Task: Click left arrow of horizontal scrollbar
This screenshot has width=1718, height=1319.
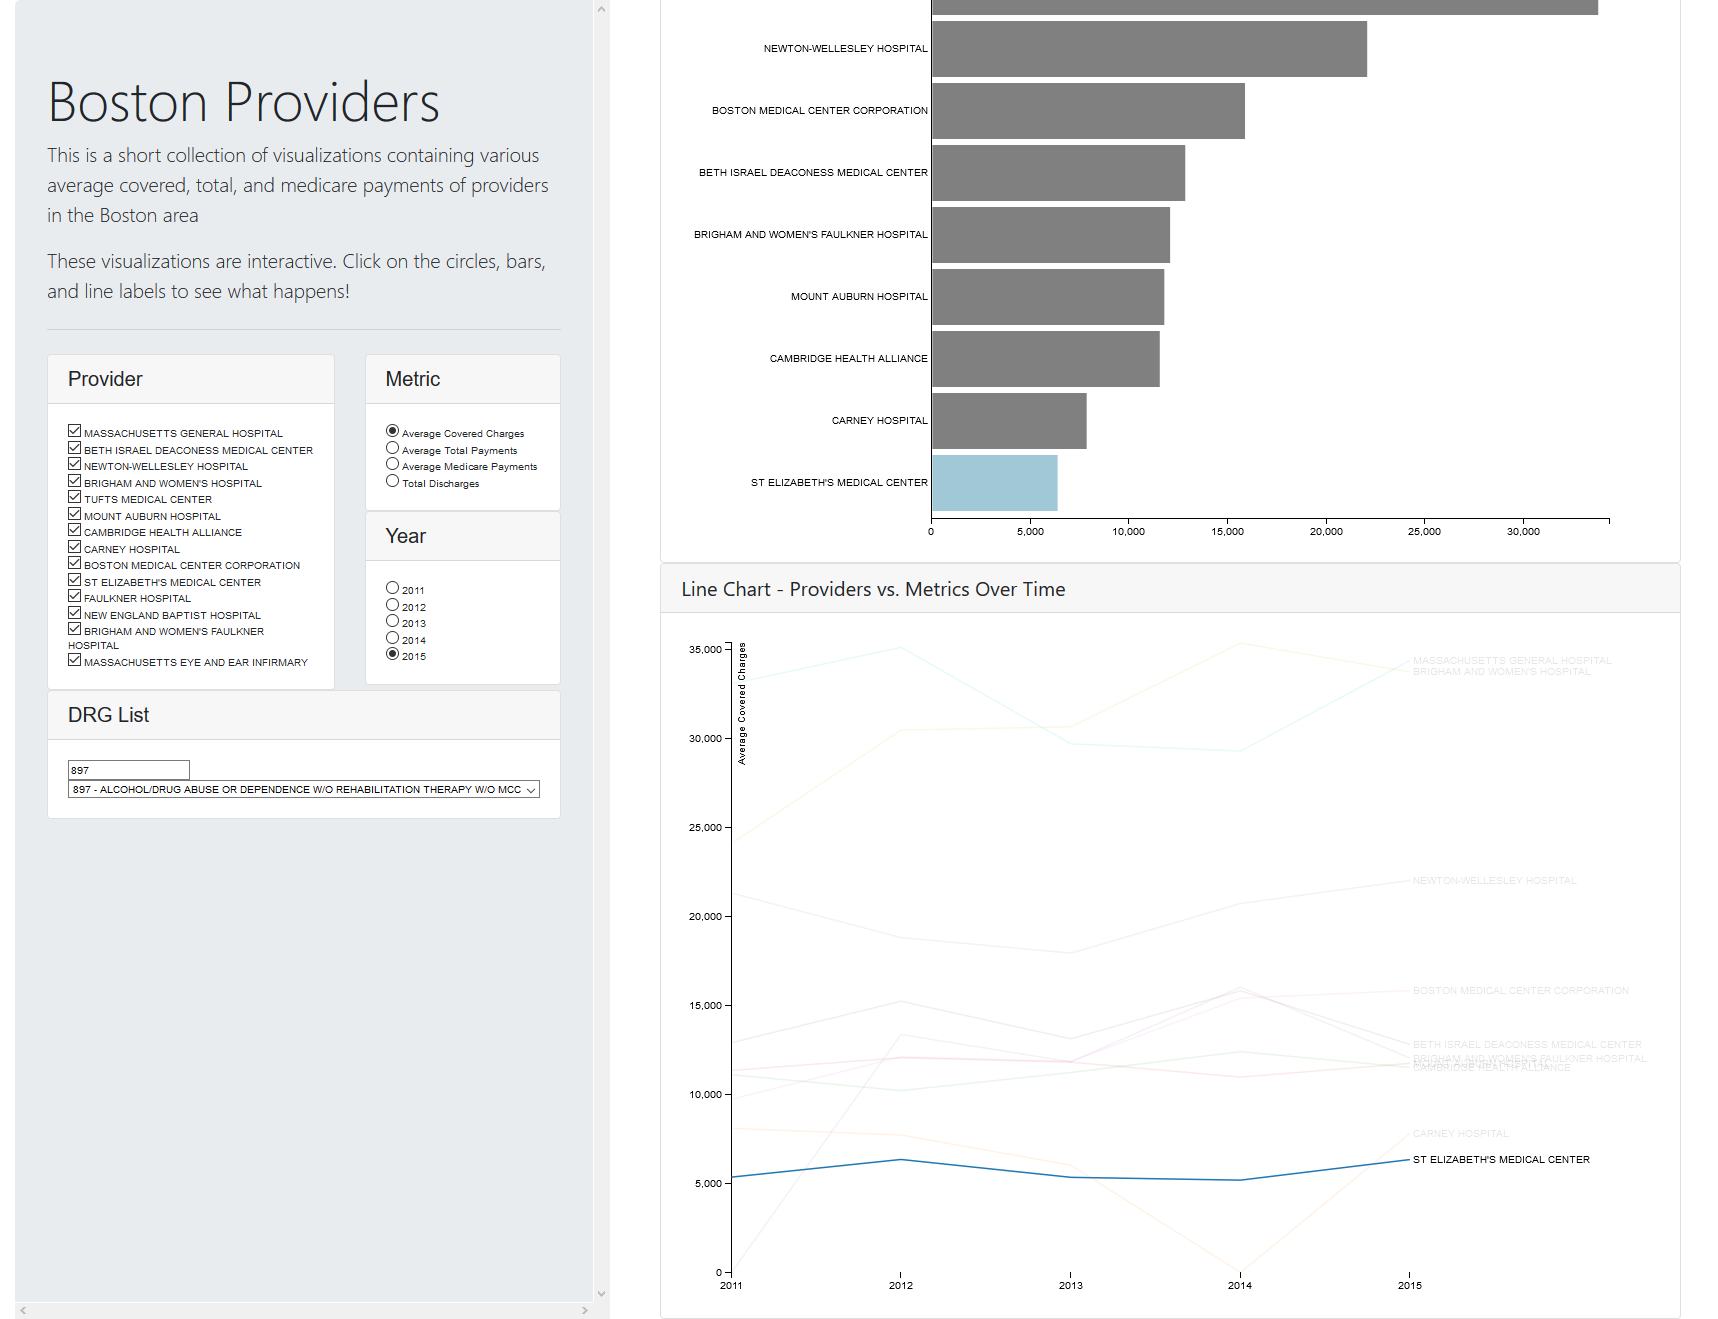Action: click(x=23, y=1310)
